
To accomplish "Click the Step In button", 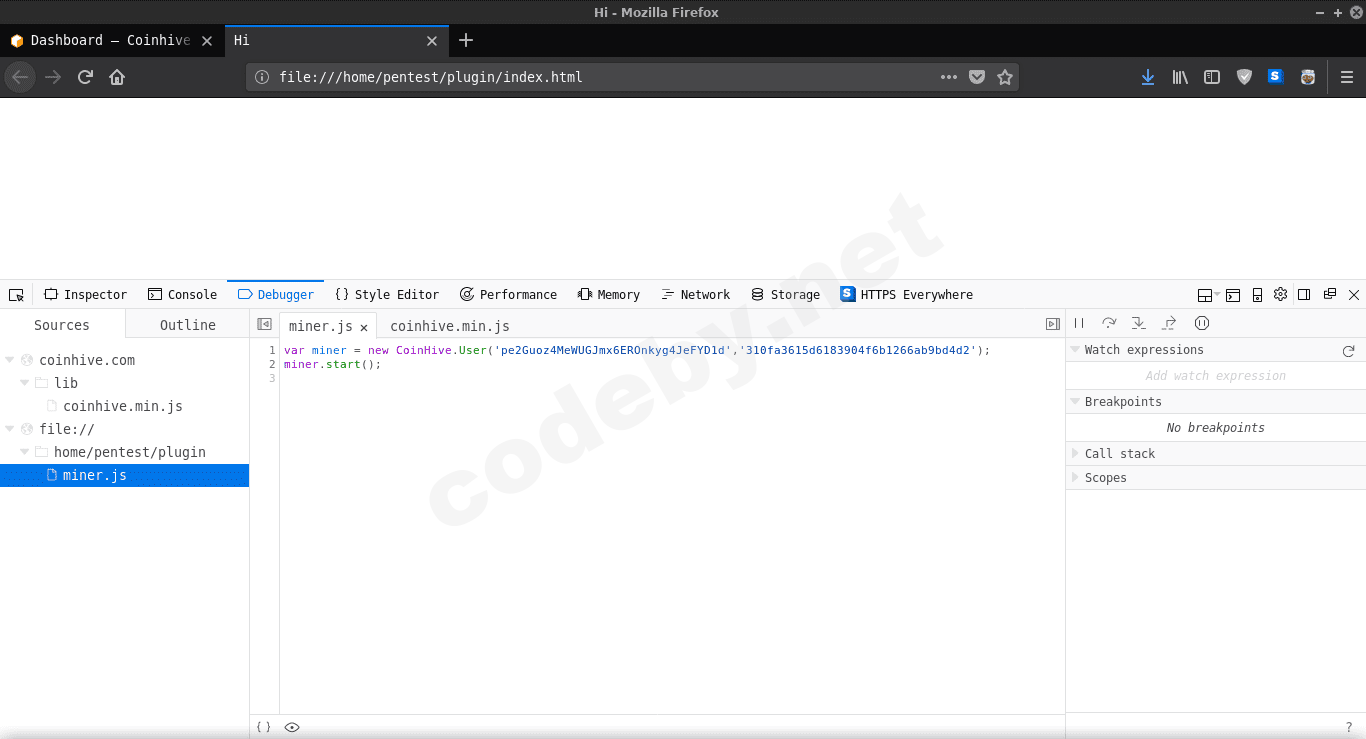I will tap(1139, 323).
